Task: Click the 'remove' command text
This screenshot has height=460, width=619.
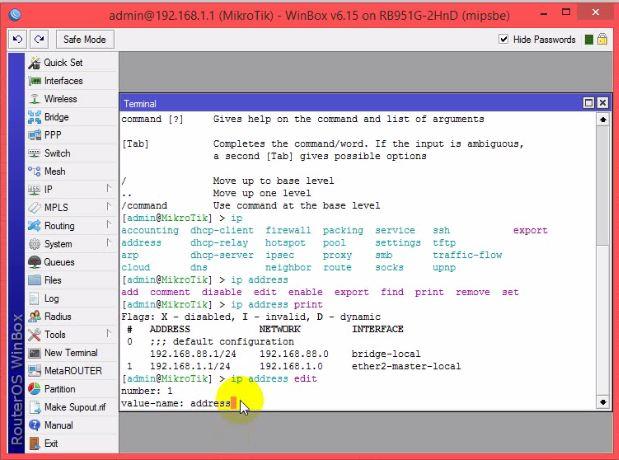Action: click(473, 292)
